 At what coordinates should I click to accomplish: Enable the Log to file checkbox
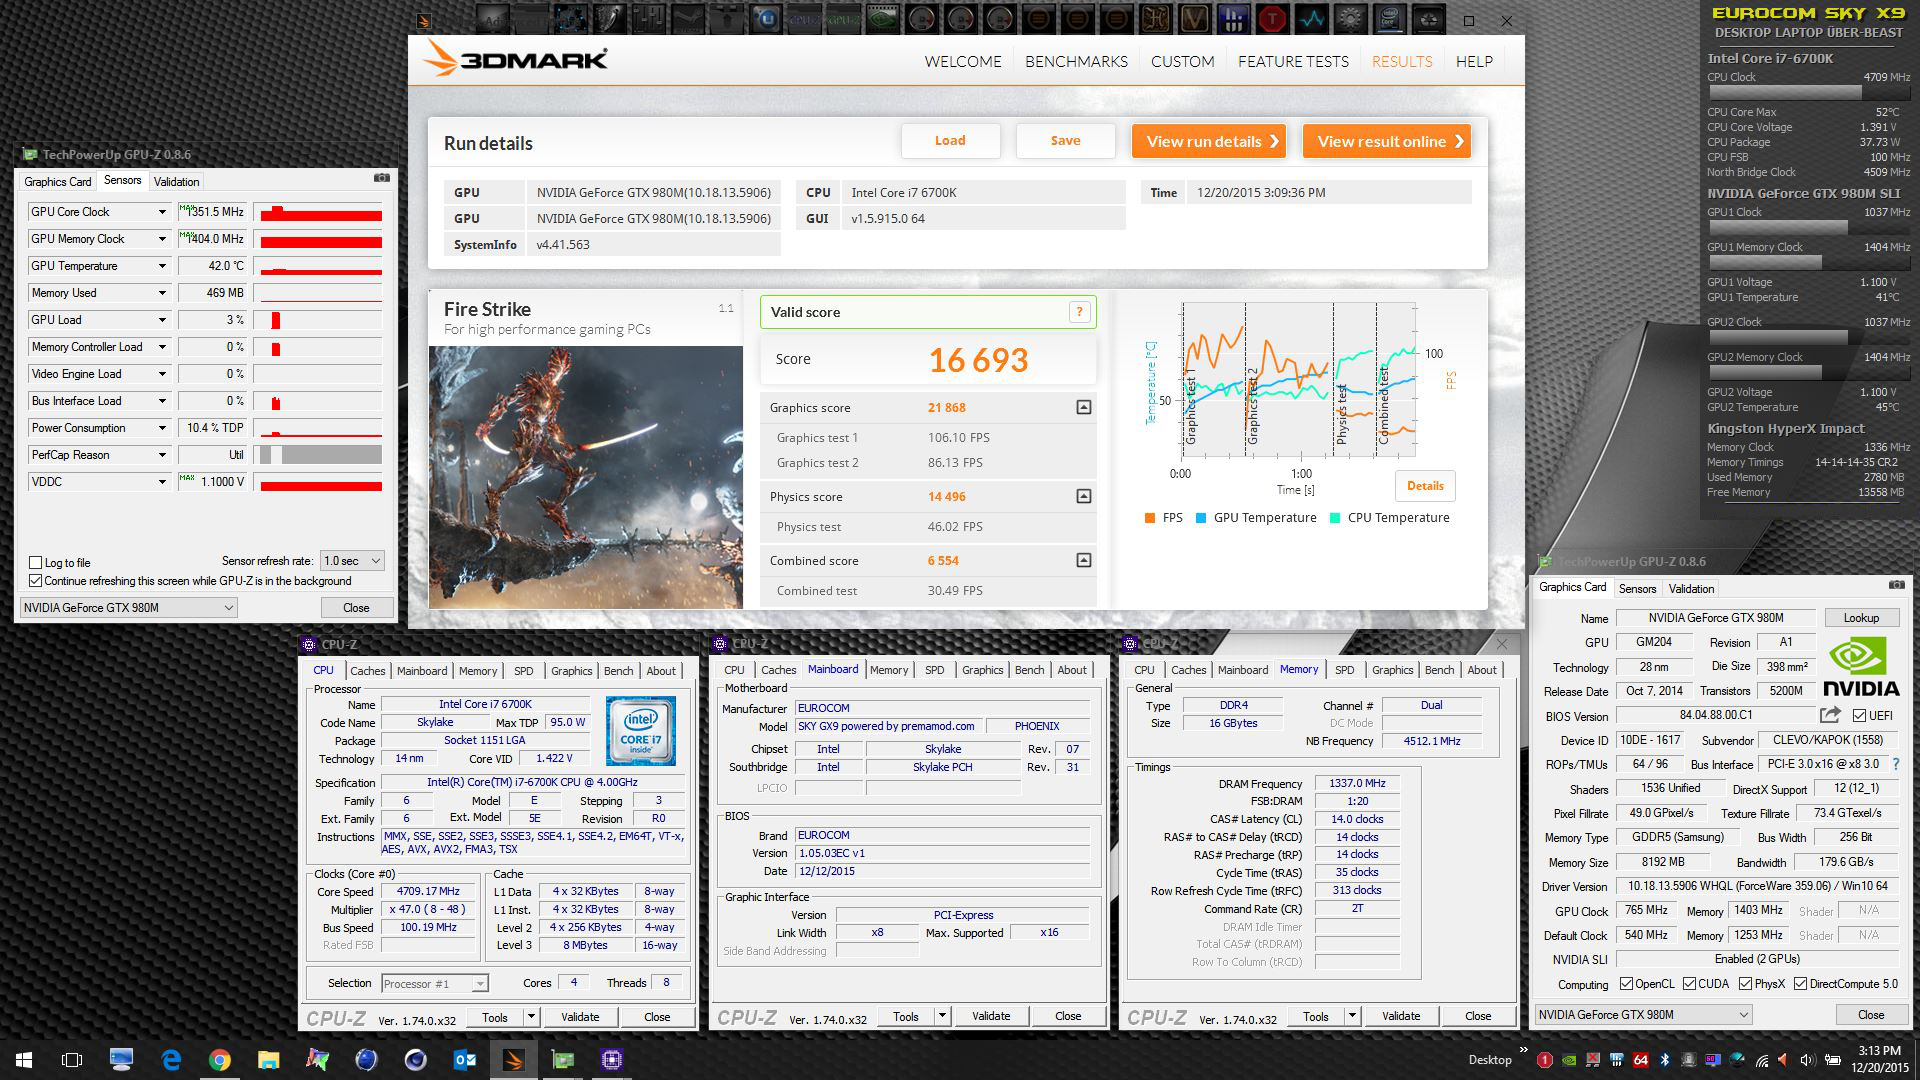point(36,563)
